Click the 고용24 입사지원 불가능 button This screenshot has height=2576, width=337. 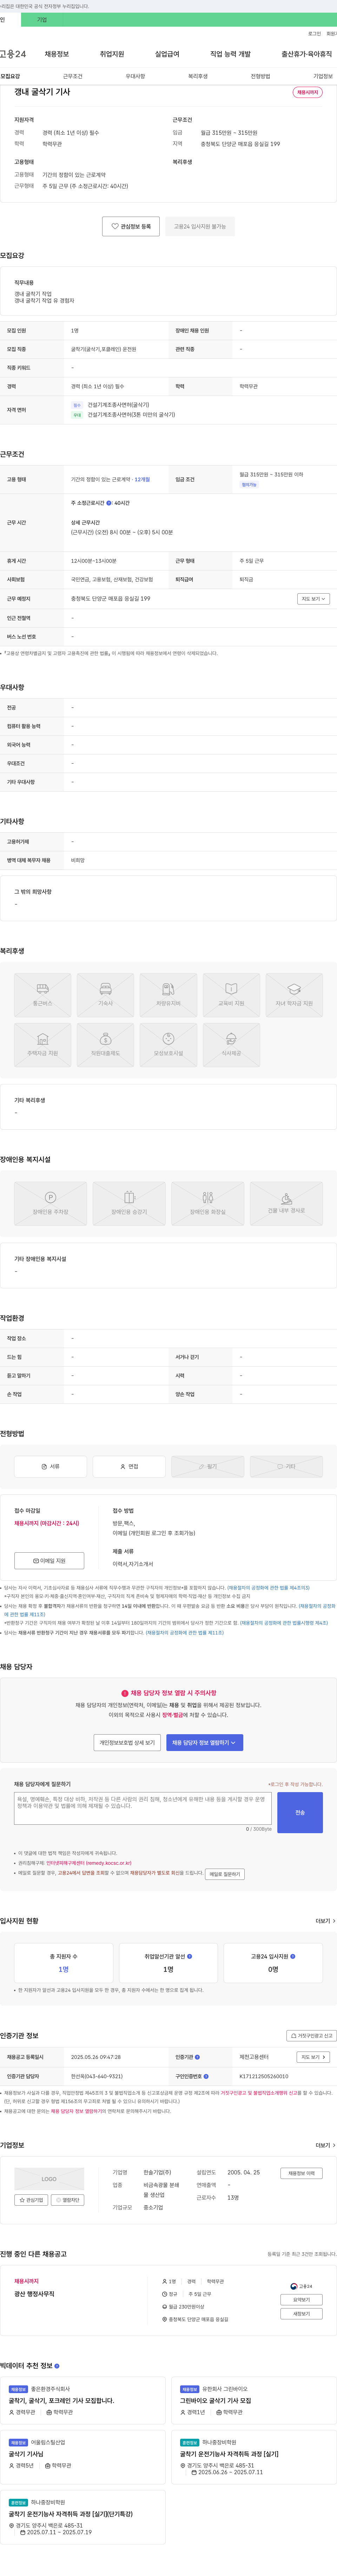pyautogui.click(x=200, y=227)
